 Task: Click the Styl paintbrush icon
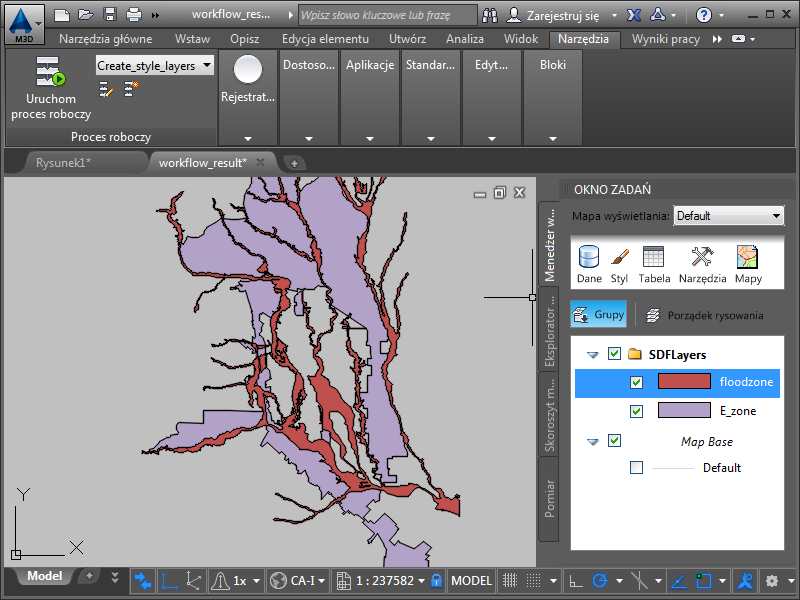pyautogui.click(x=619, y=264)
